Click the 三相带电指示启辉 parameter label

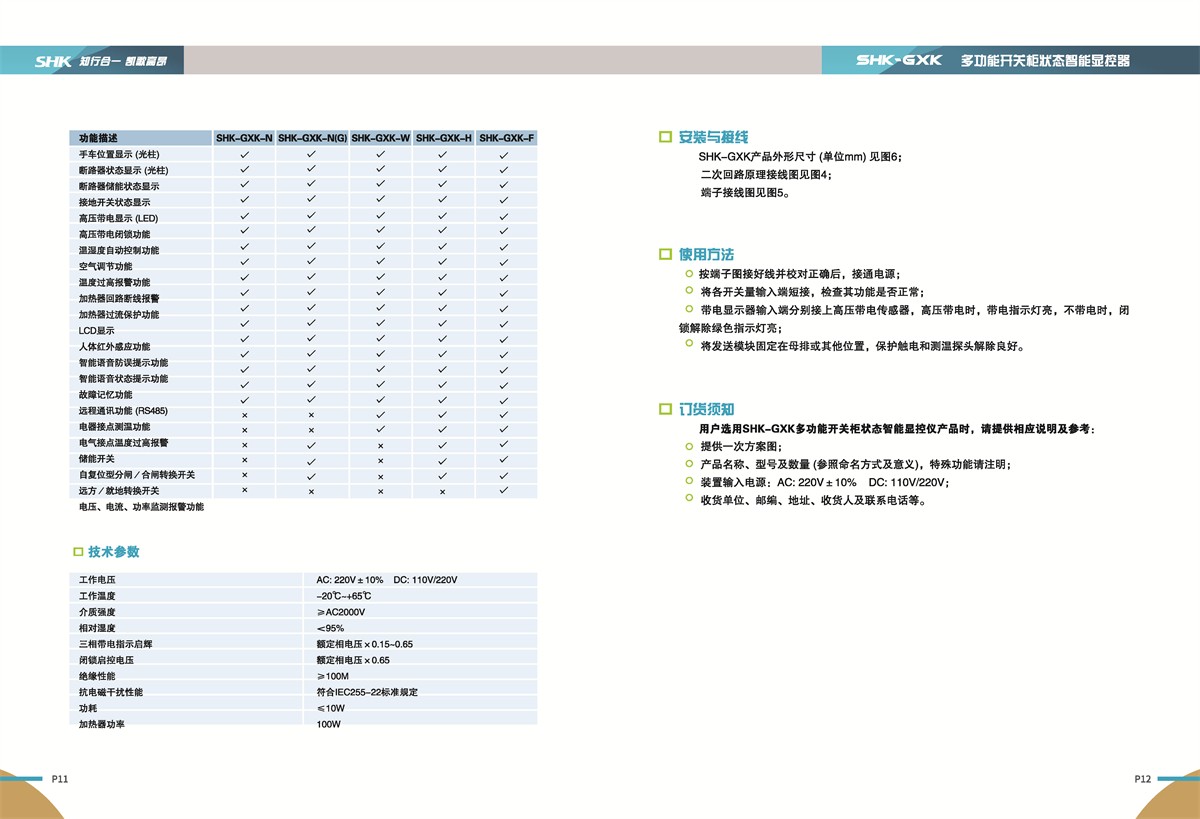tap(115, 644)
